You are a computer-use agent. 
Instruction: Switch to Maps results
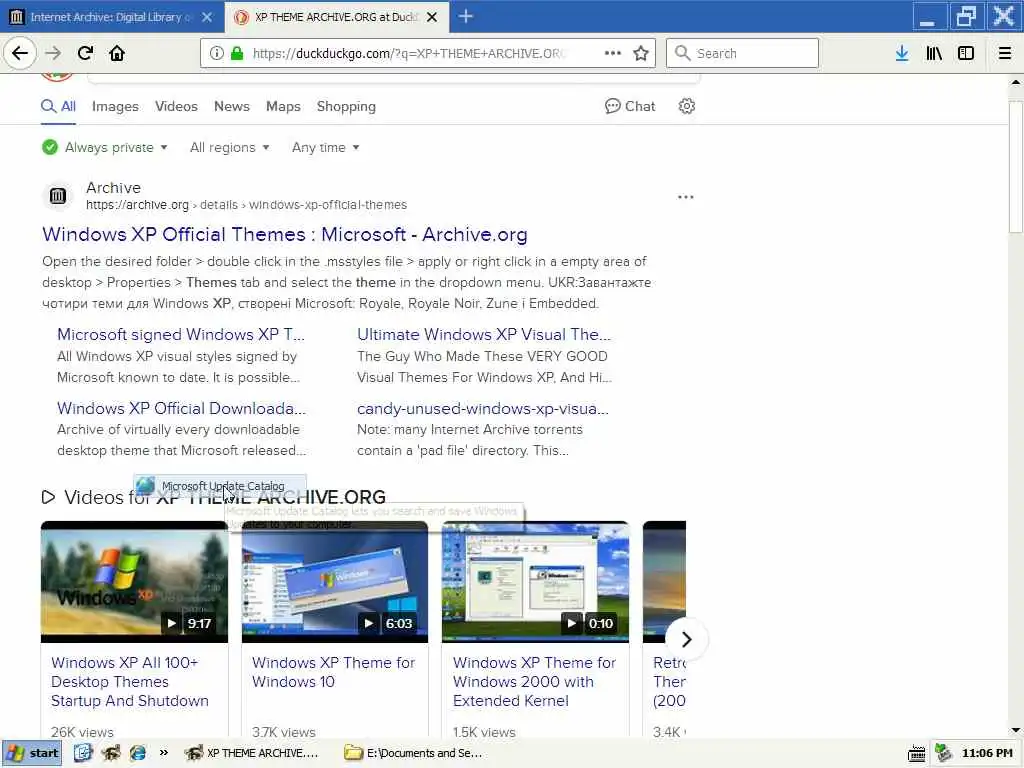click(x=283, y=106)
